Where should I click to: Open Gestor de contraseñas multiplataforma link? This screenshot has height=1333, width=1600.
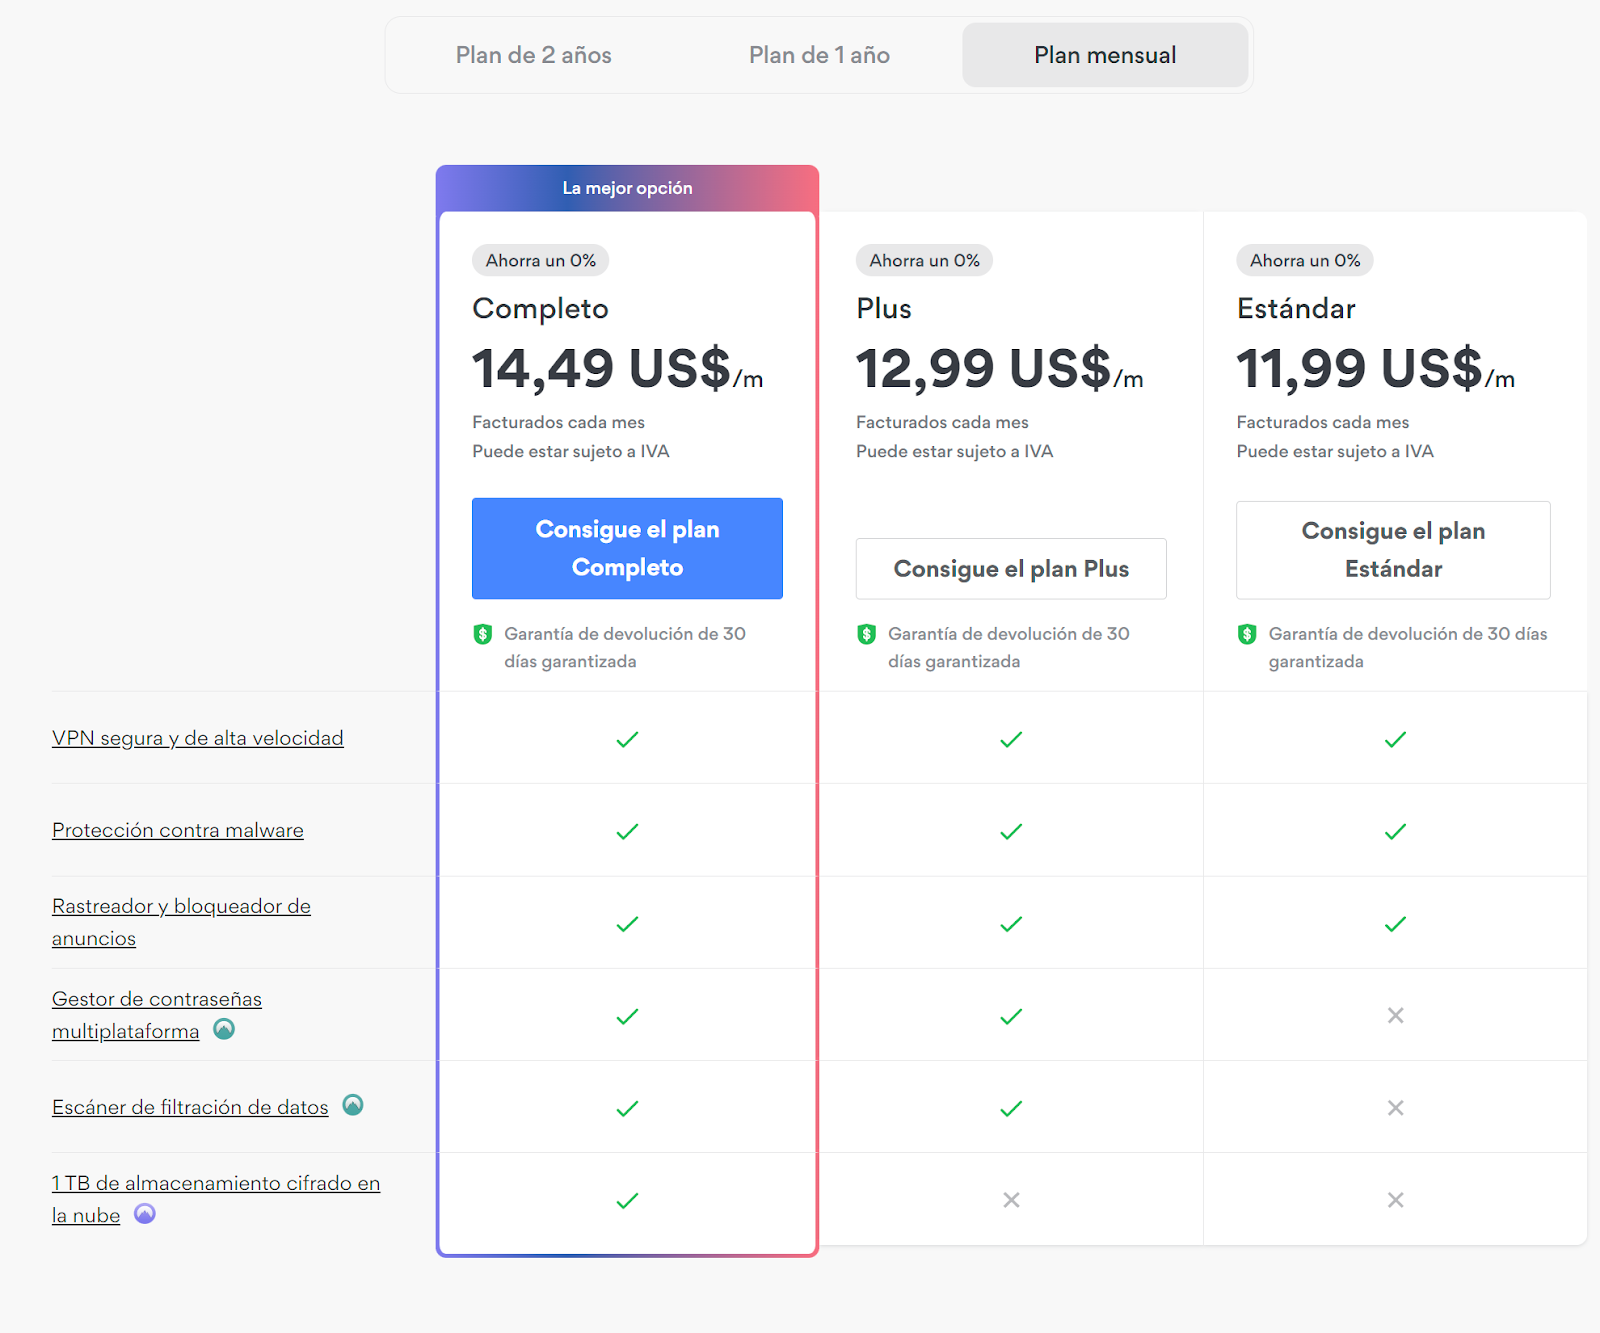tap(157, 1015)
